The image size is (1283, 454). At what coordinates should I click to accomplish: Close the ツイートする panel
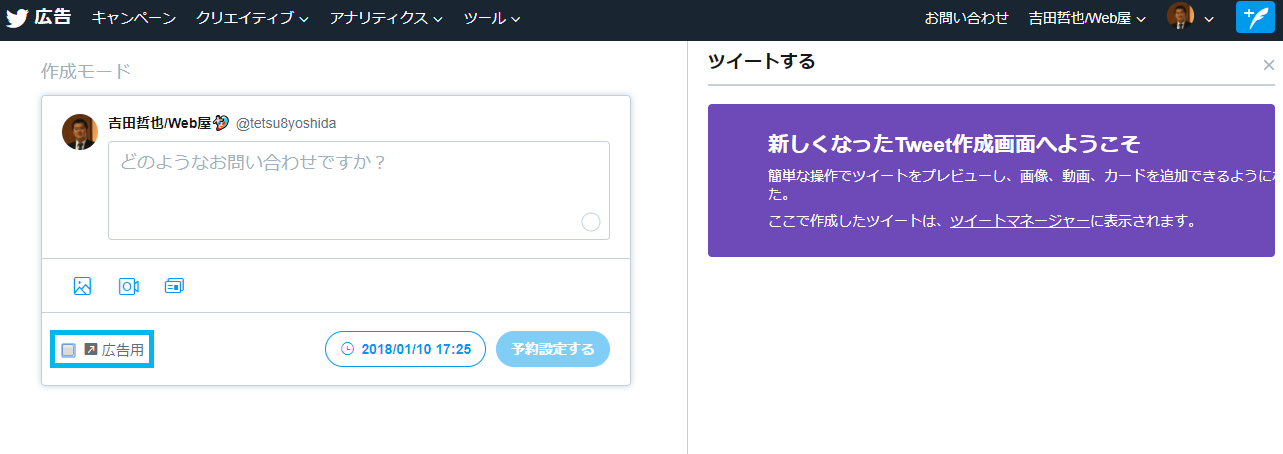[1268, 65]
